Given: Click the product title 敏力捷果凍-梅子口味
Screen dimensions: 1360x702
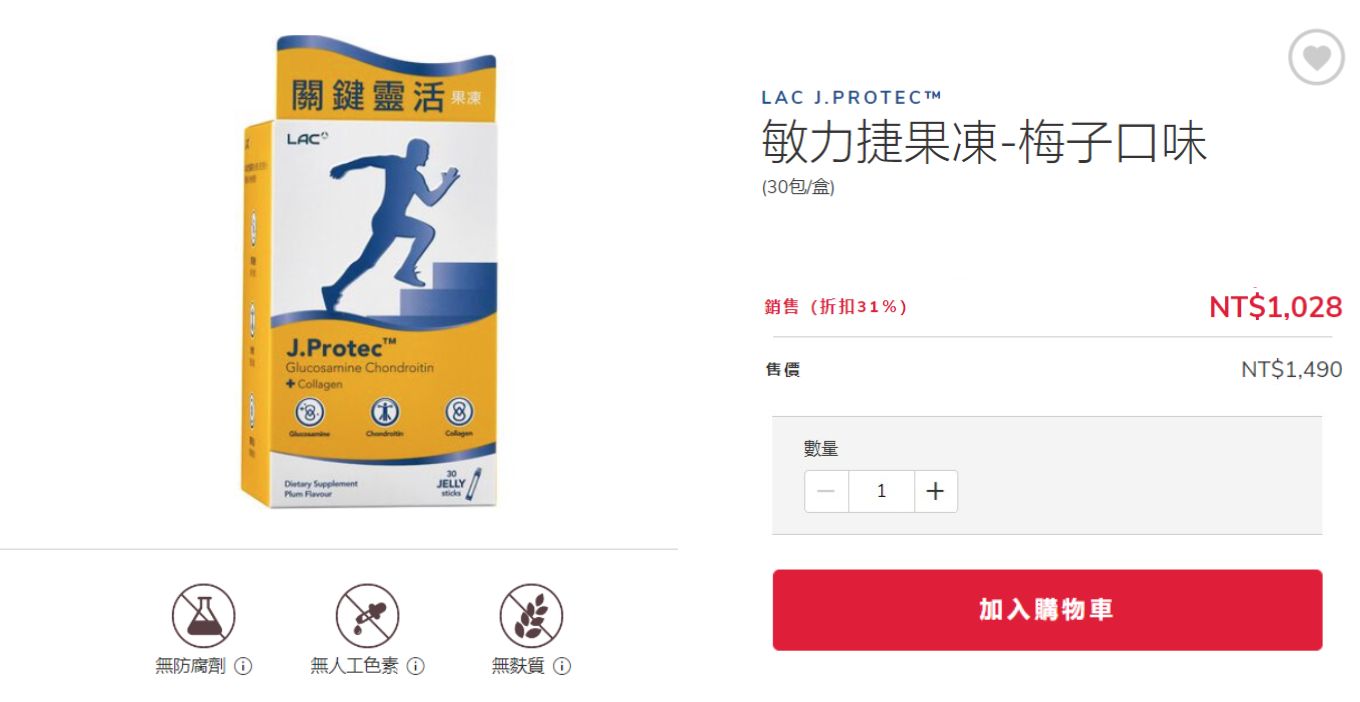Looking at the screenshot, I should [985, 141].
